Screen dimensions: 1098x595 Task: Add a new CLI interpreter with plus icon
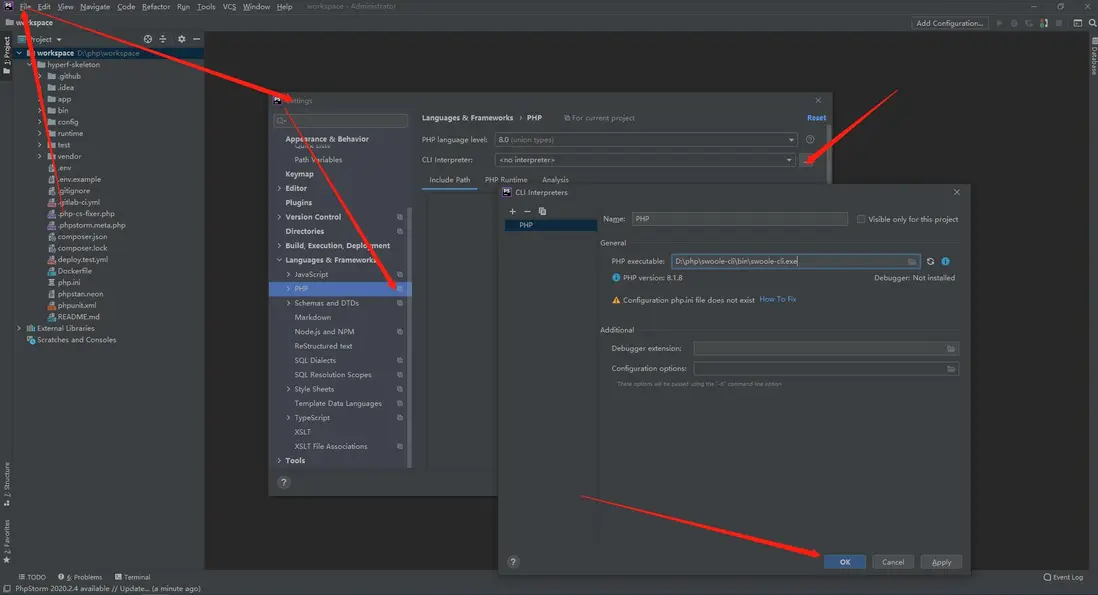coord(512,212)
